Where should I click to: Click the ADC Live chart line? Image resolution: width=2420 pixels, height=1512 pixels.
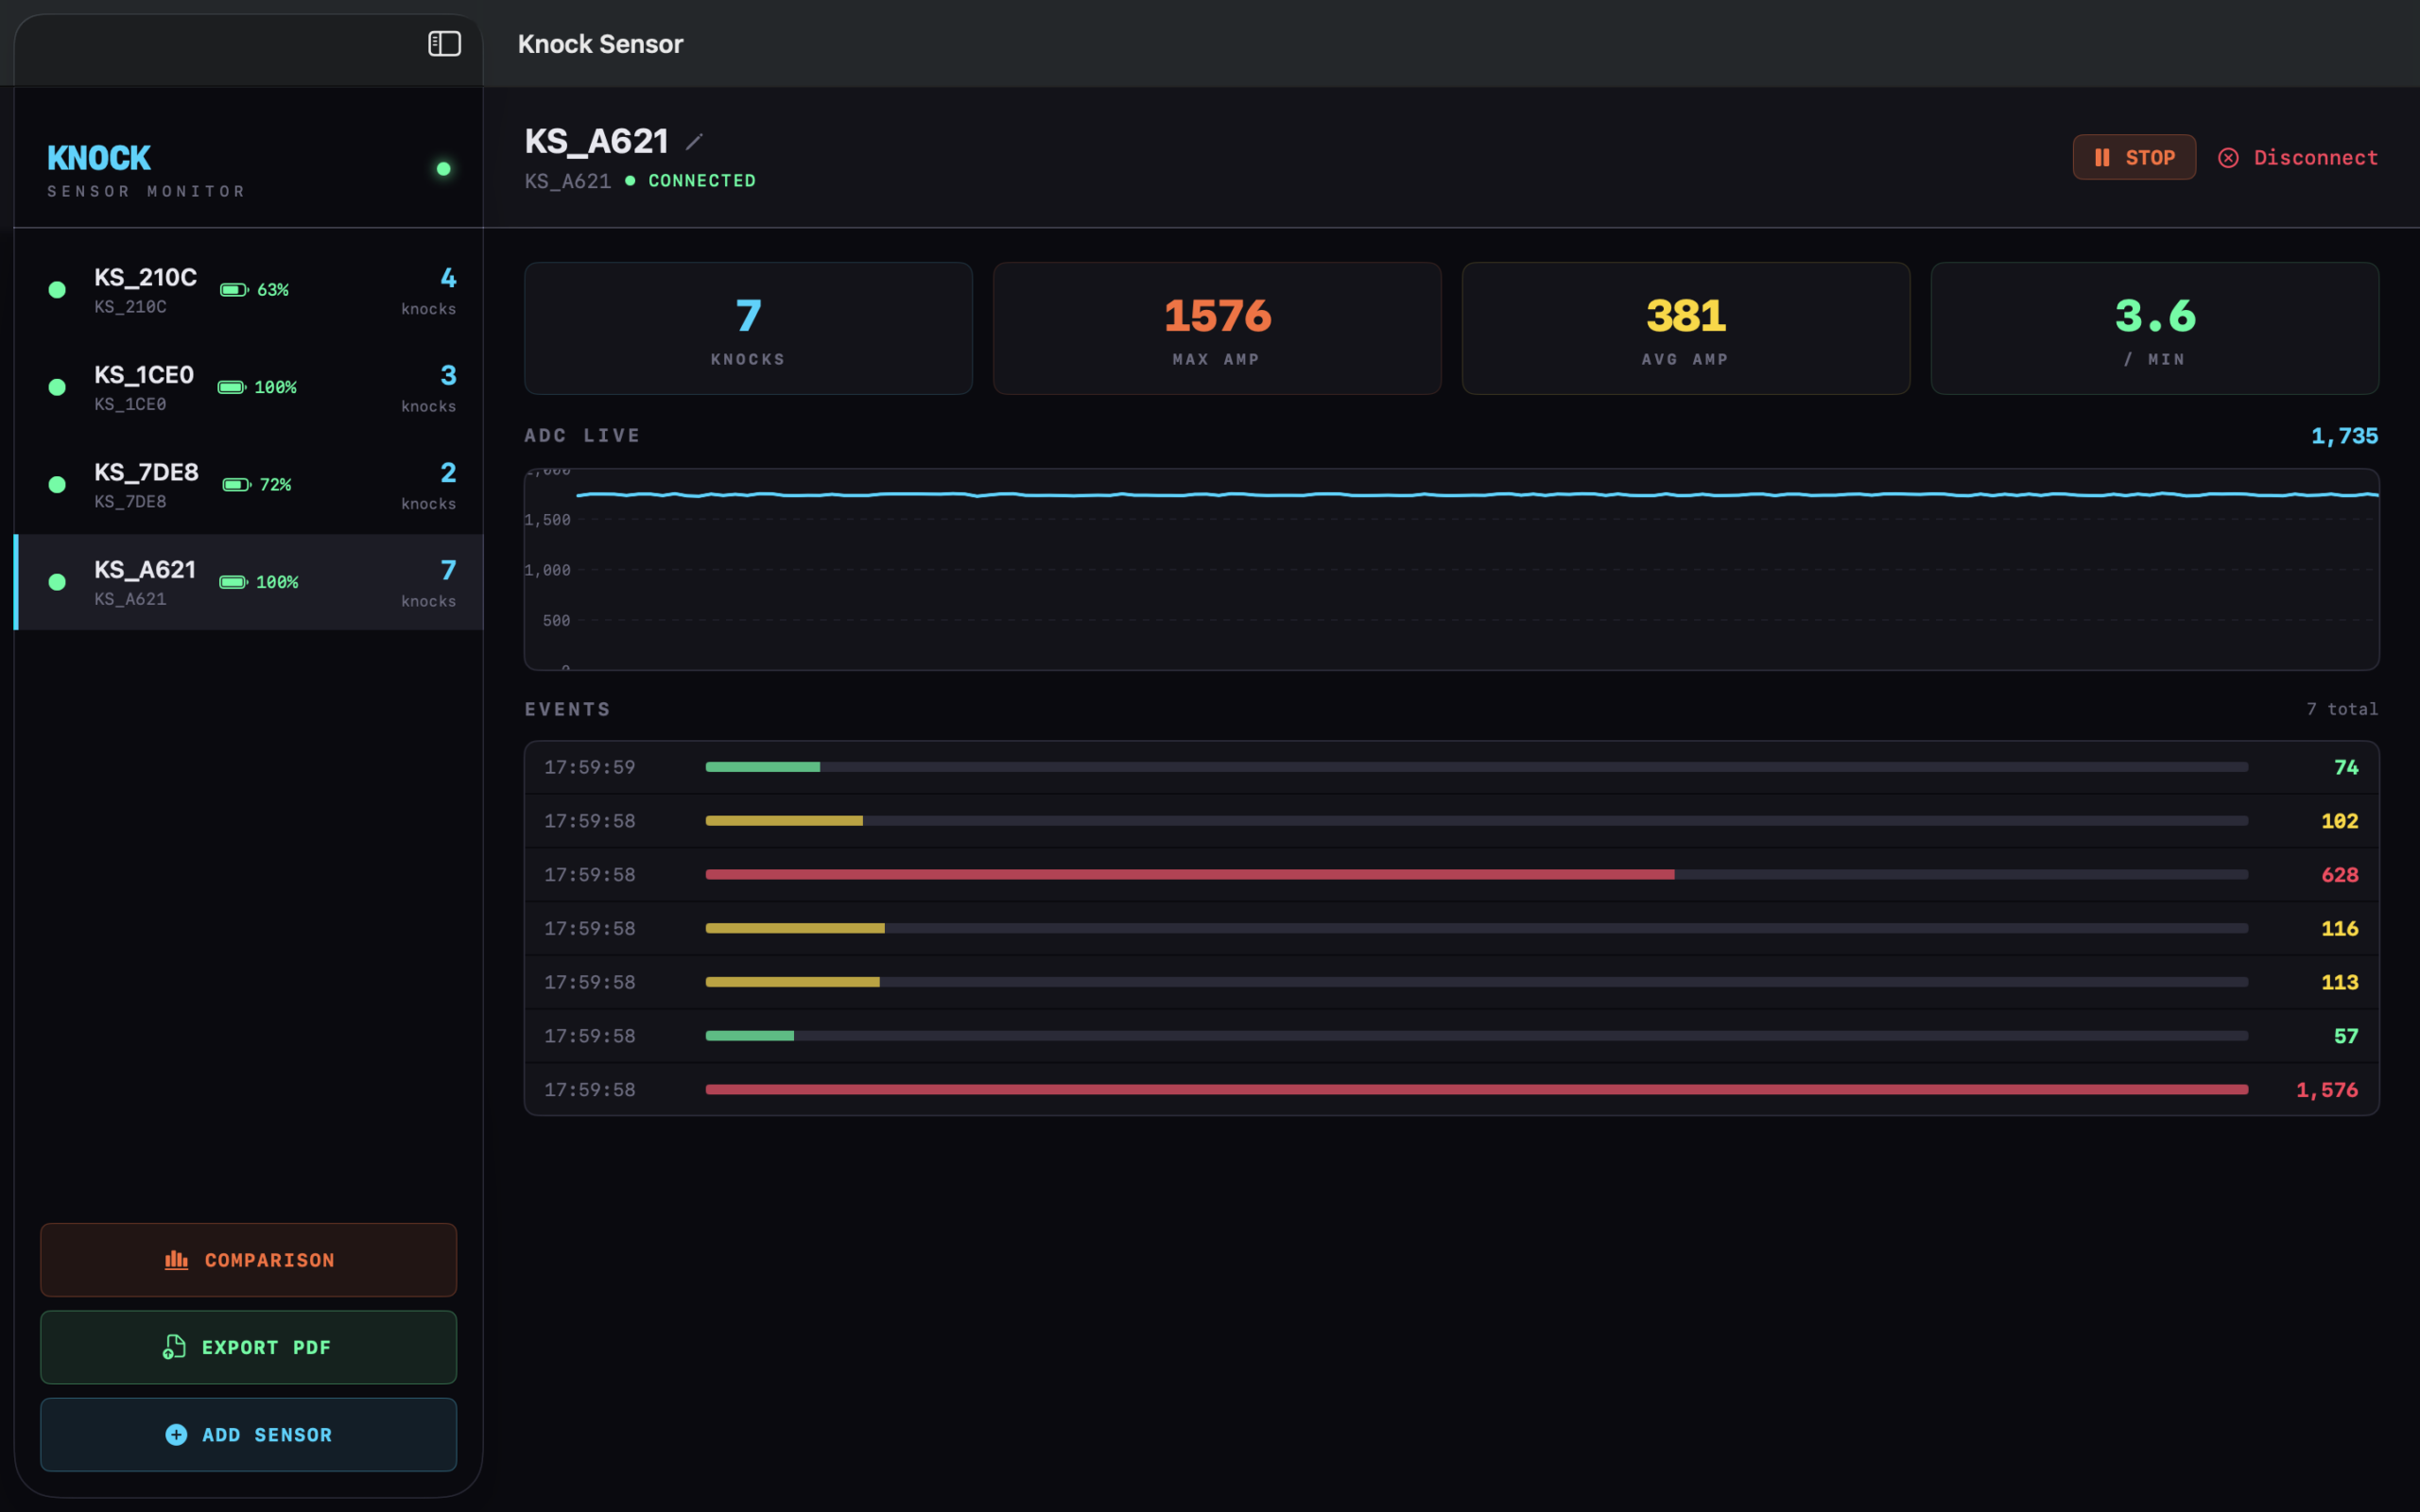click(1477, 494)
